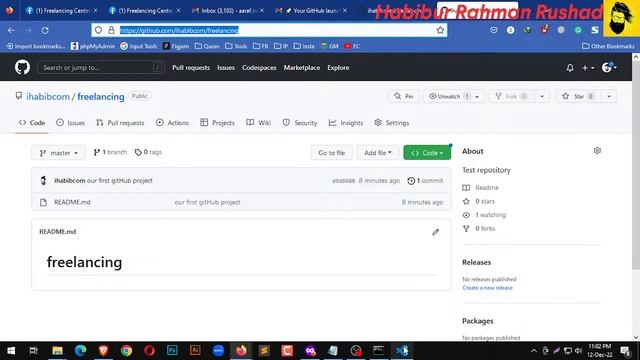Open Photoshop from the taskbar
Image resolution: width=640 pixels, height=360 pixels.
pos(172,351)
